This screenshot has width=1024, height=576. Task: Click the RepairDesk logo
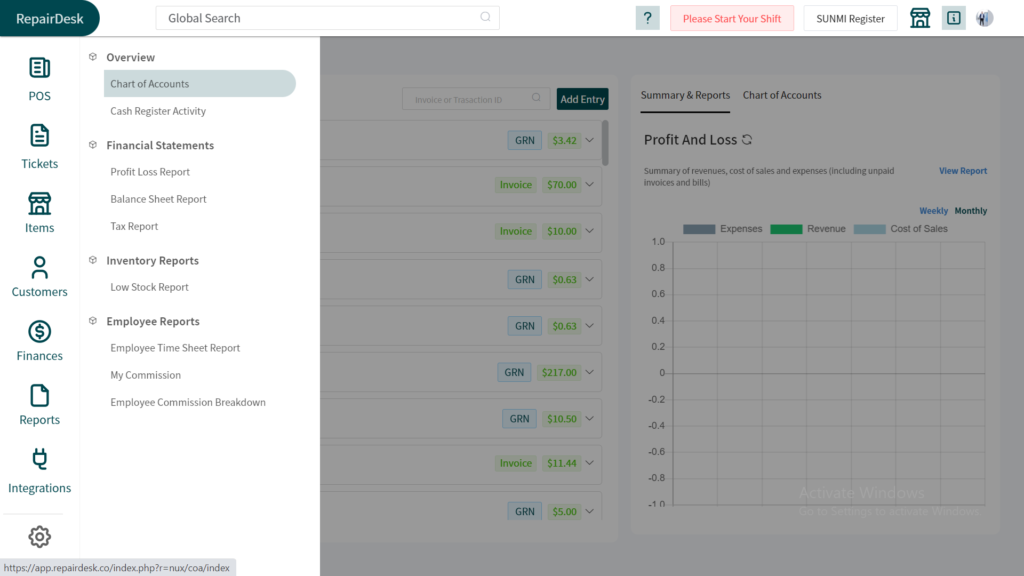(50, 18)
